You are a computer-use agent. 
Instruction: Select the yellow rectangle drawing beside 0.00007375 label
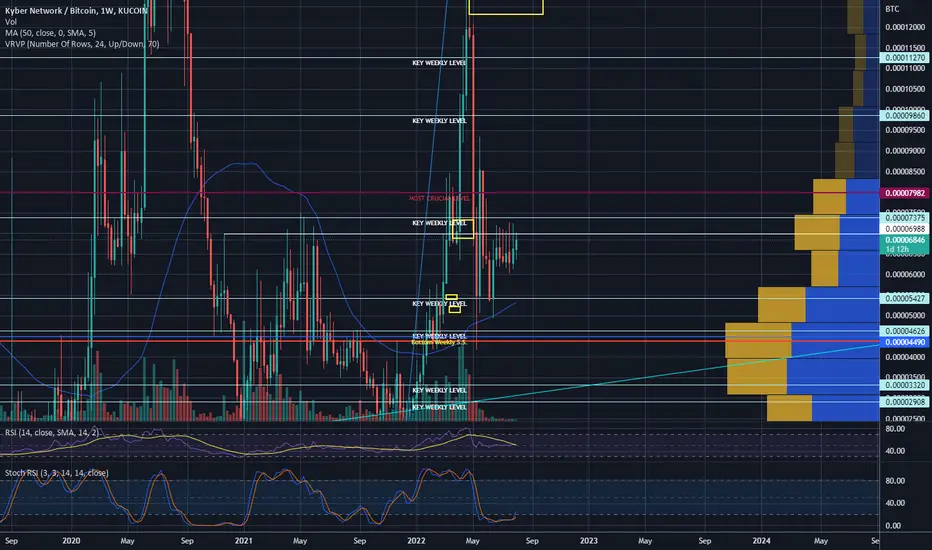click(463, 229)
